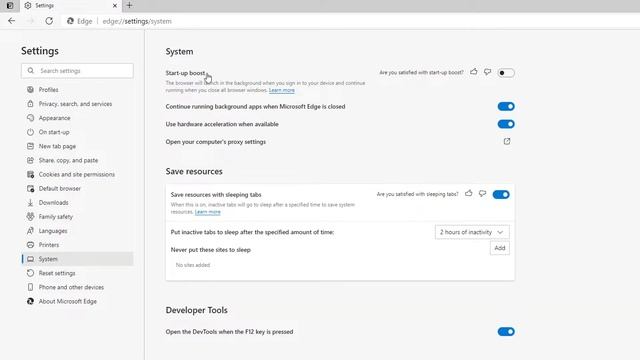Toggle hardware acceleration when available
This screenshot has width=640, height=360.
pyautogui.click(x=506, y=124)
